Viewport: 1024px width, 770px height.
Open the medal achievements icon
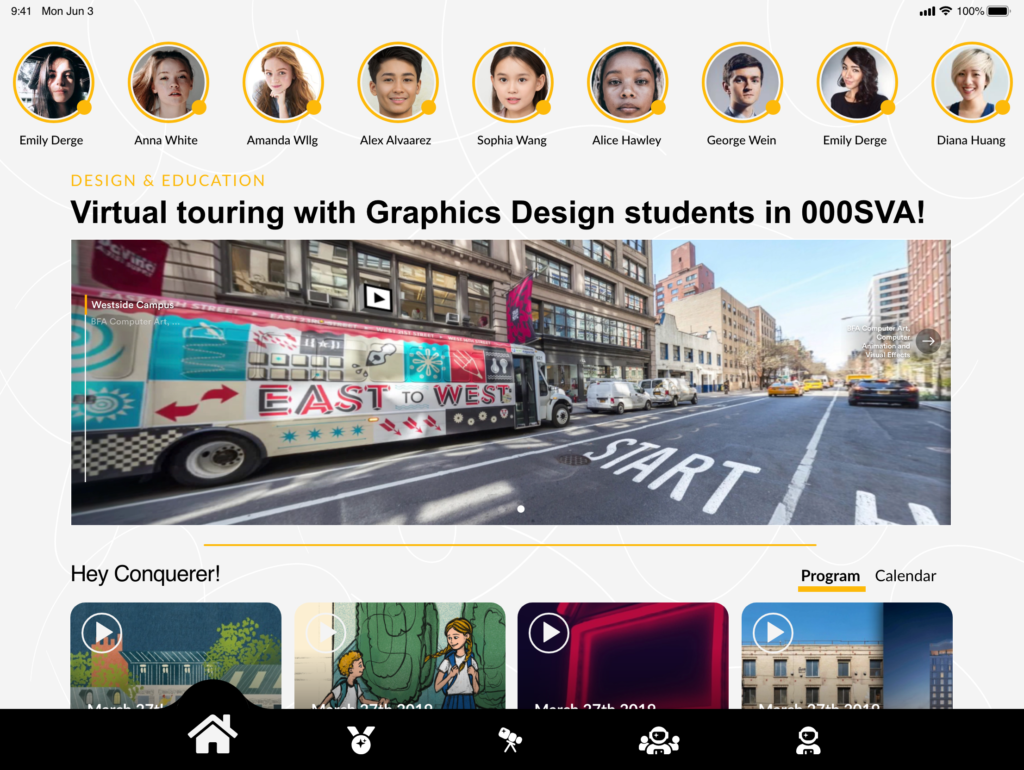361,740
